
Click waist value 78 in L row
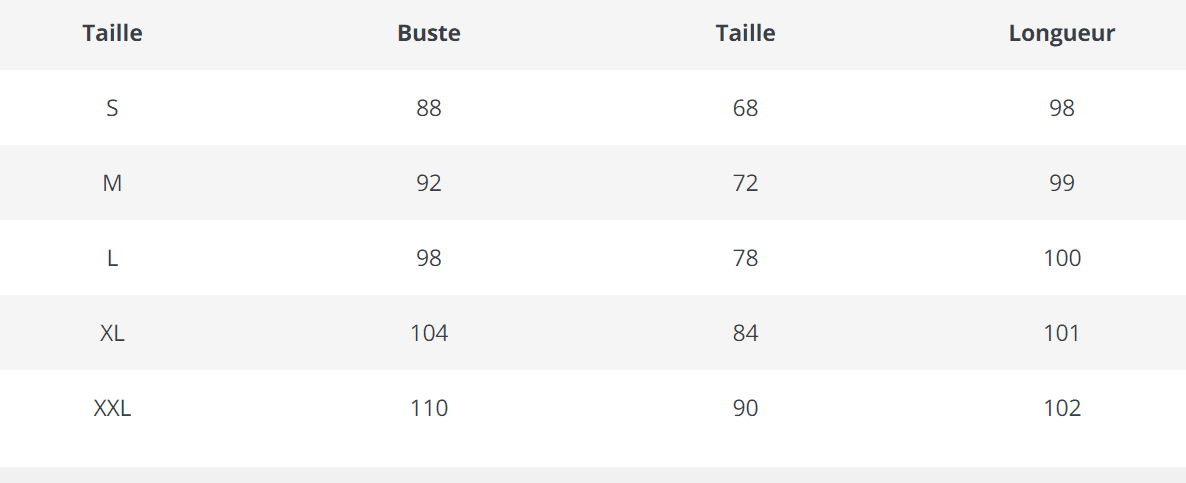coord(745,258)
